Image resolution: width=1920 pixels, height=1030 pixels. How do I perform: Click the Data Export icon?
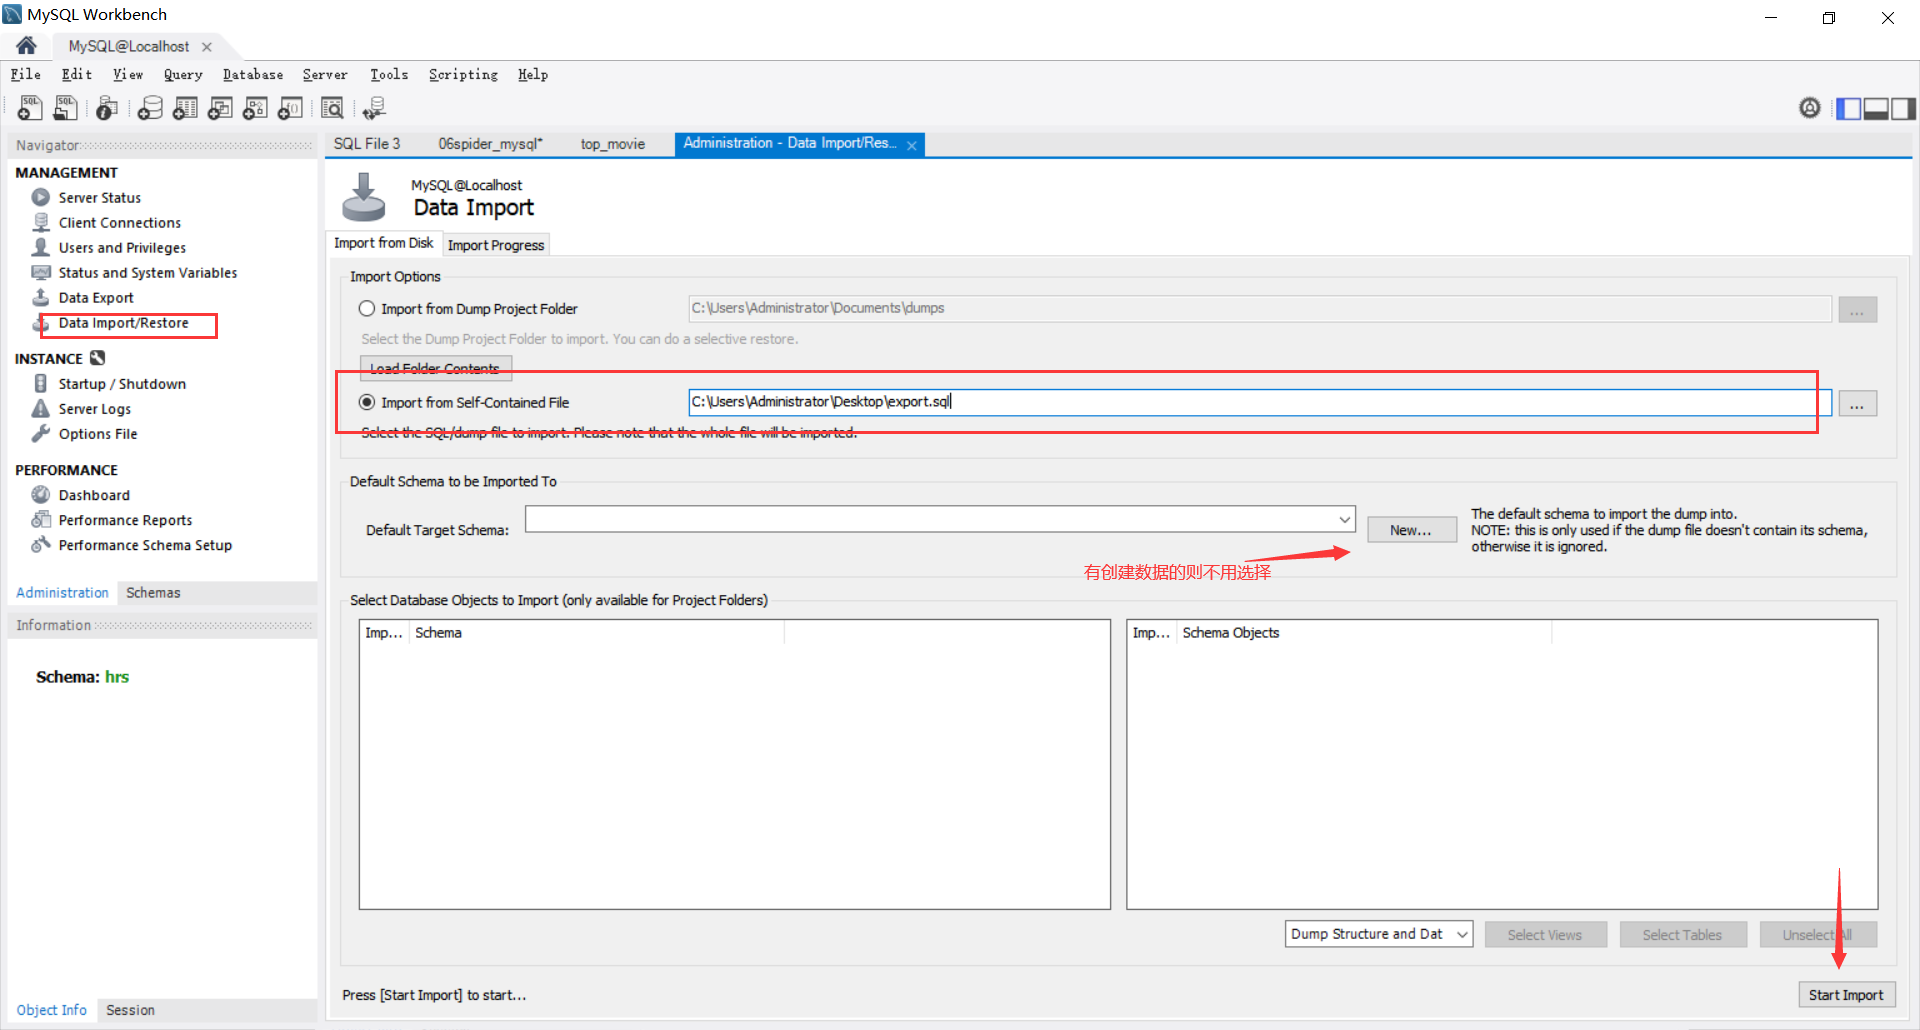point(41,297)
